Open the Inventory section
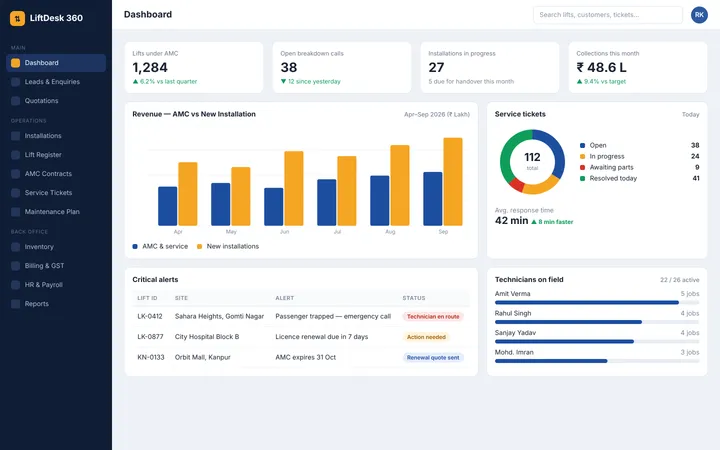The width and height of the screenshot is (720, 450). point(56,247)
